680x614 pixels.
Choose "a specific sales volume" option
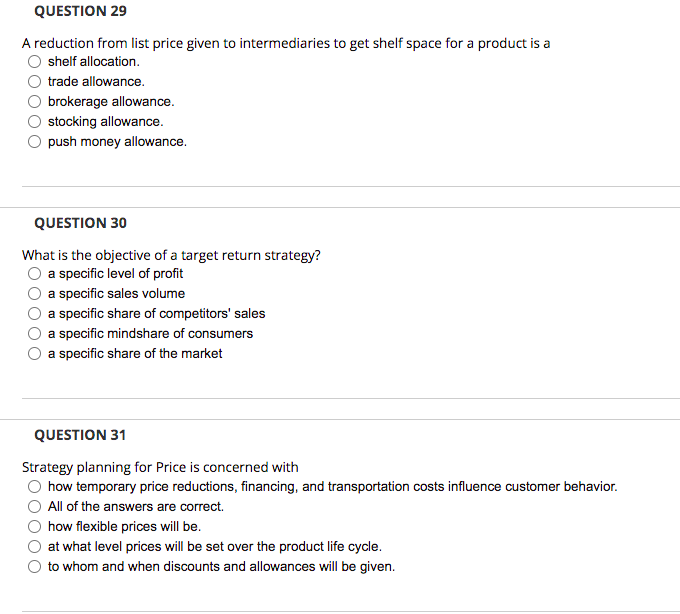[35, 294]
